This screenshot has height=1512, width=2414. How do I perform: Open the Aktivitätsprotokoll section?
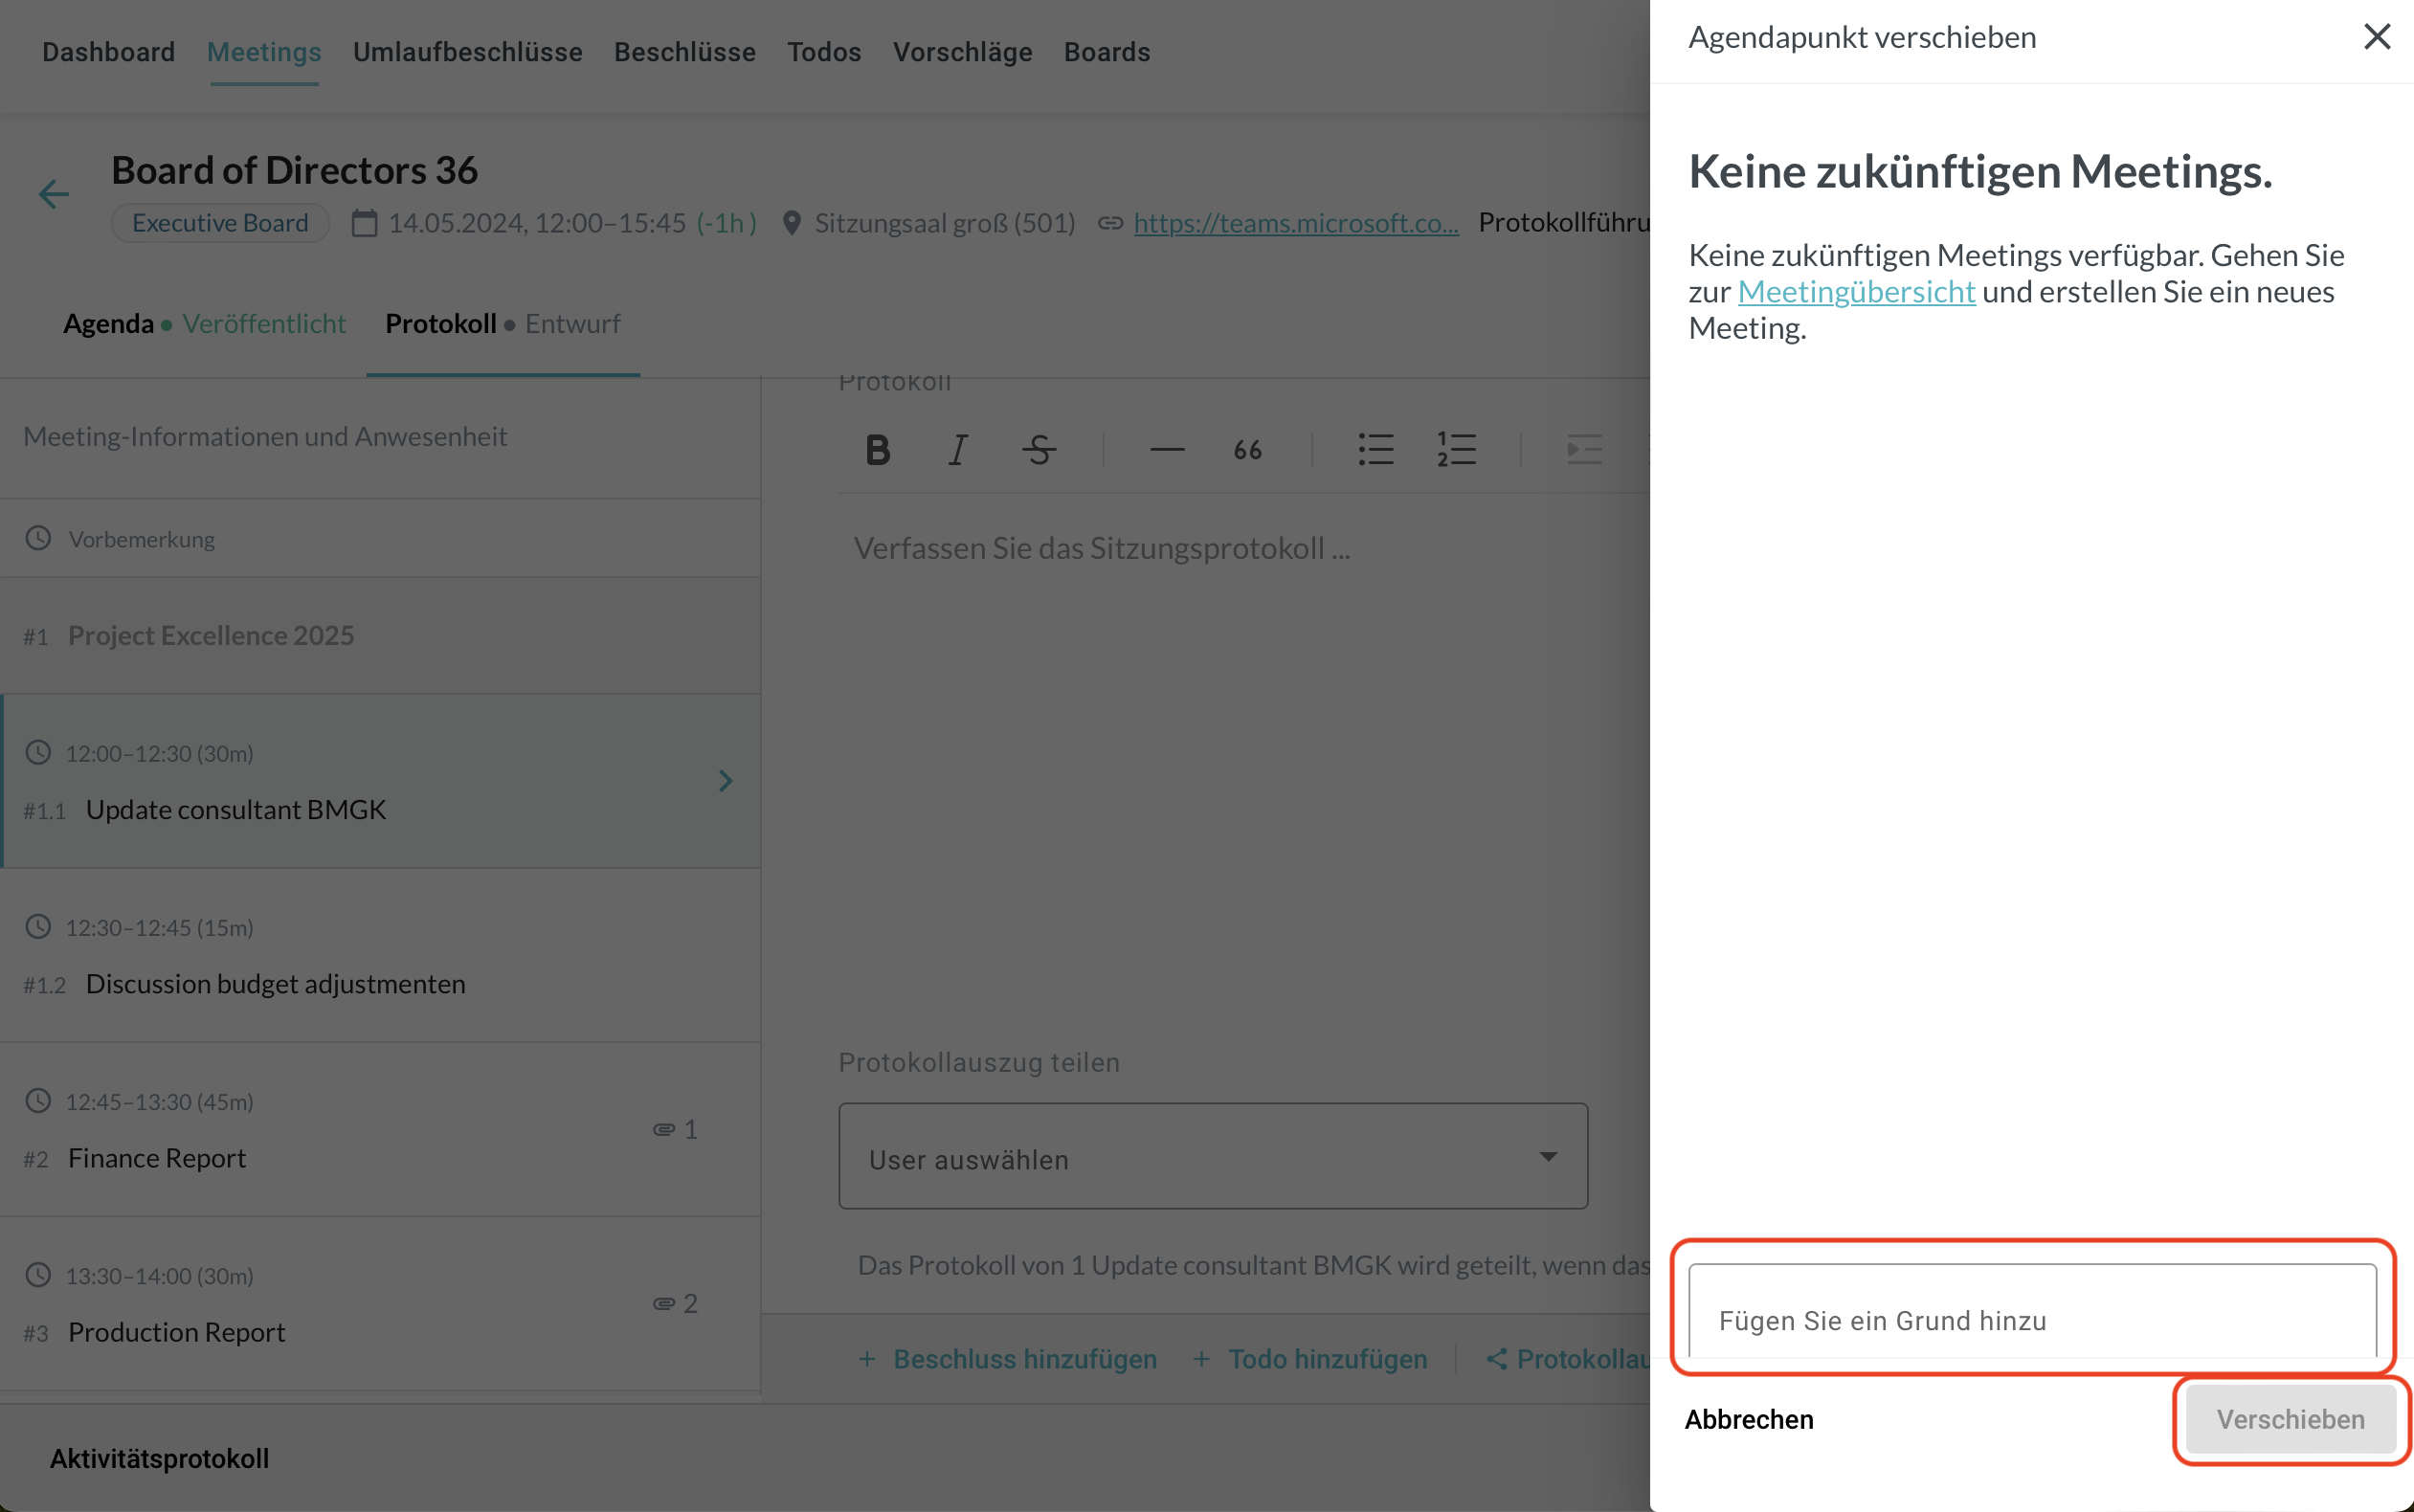(159, 1458)
